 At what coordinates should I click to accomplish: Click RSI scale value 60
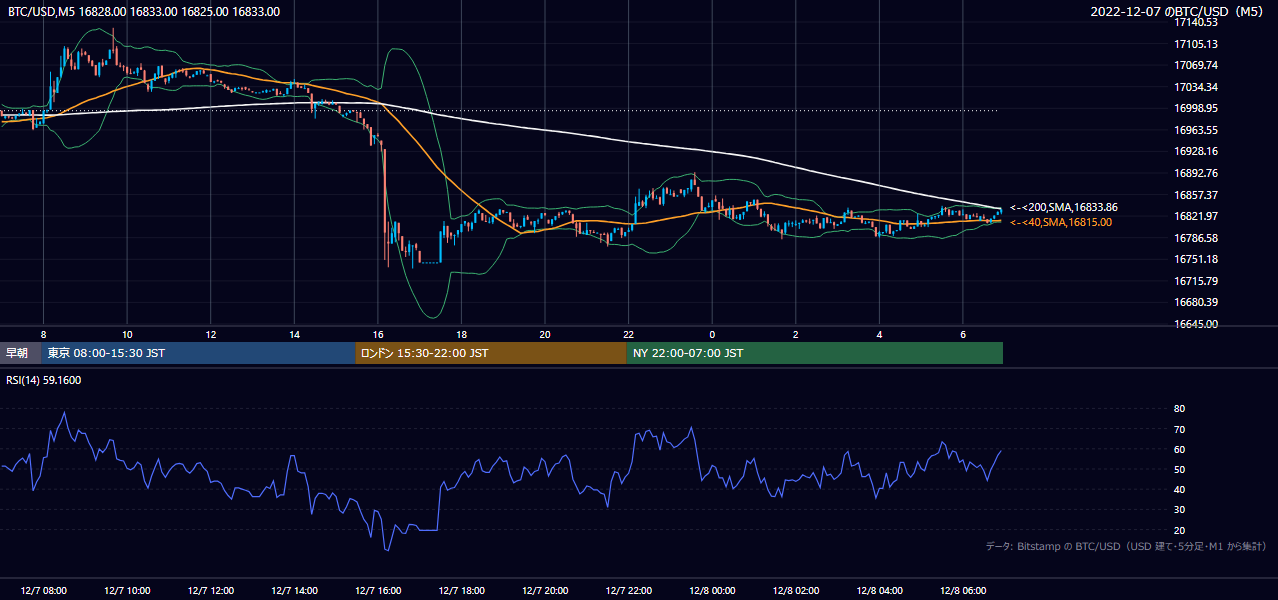click(1179, 449)
